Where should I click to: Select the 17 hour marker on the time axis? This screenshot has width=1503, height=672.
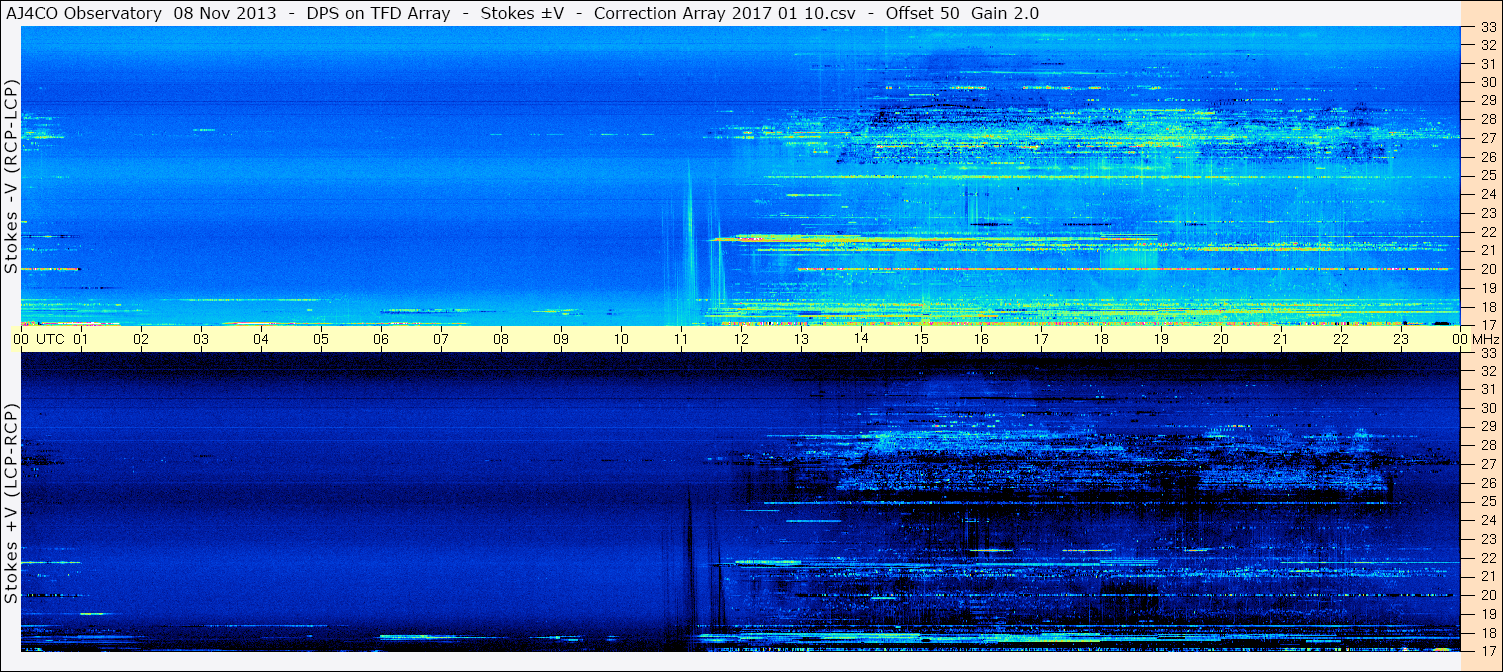pos(1041,339)
